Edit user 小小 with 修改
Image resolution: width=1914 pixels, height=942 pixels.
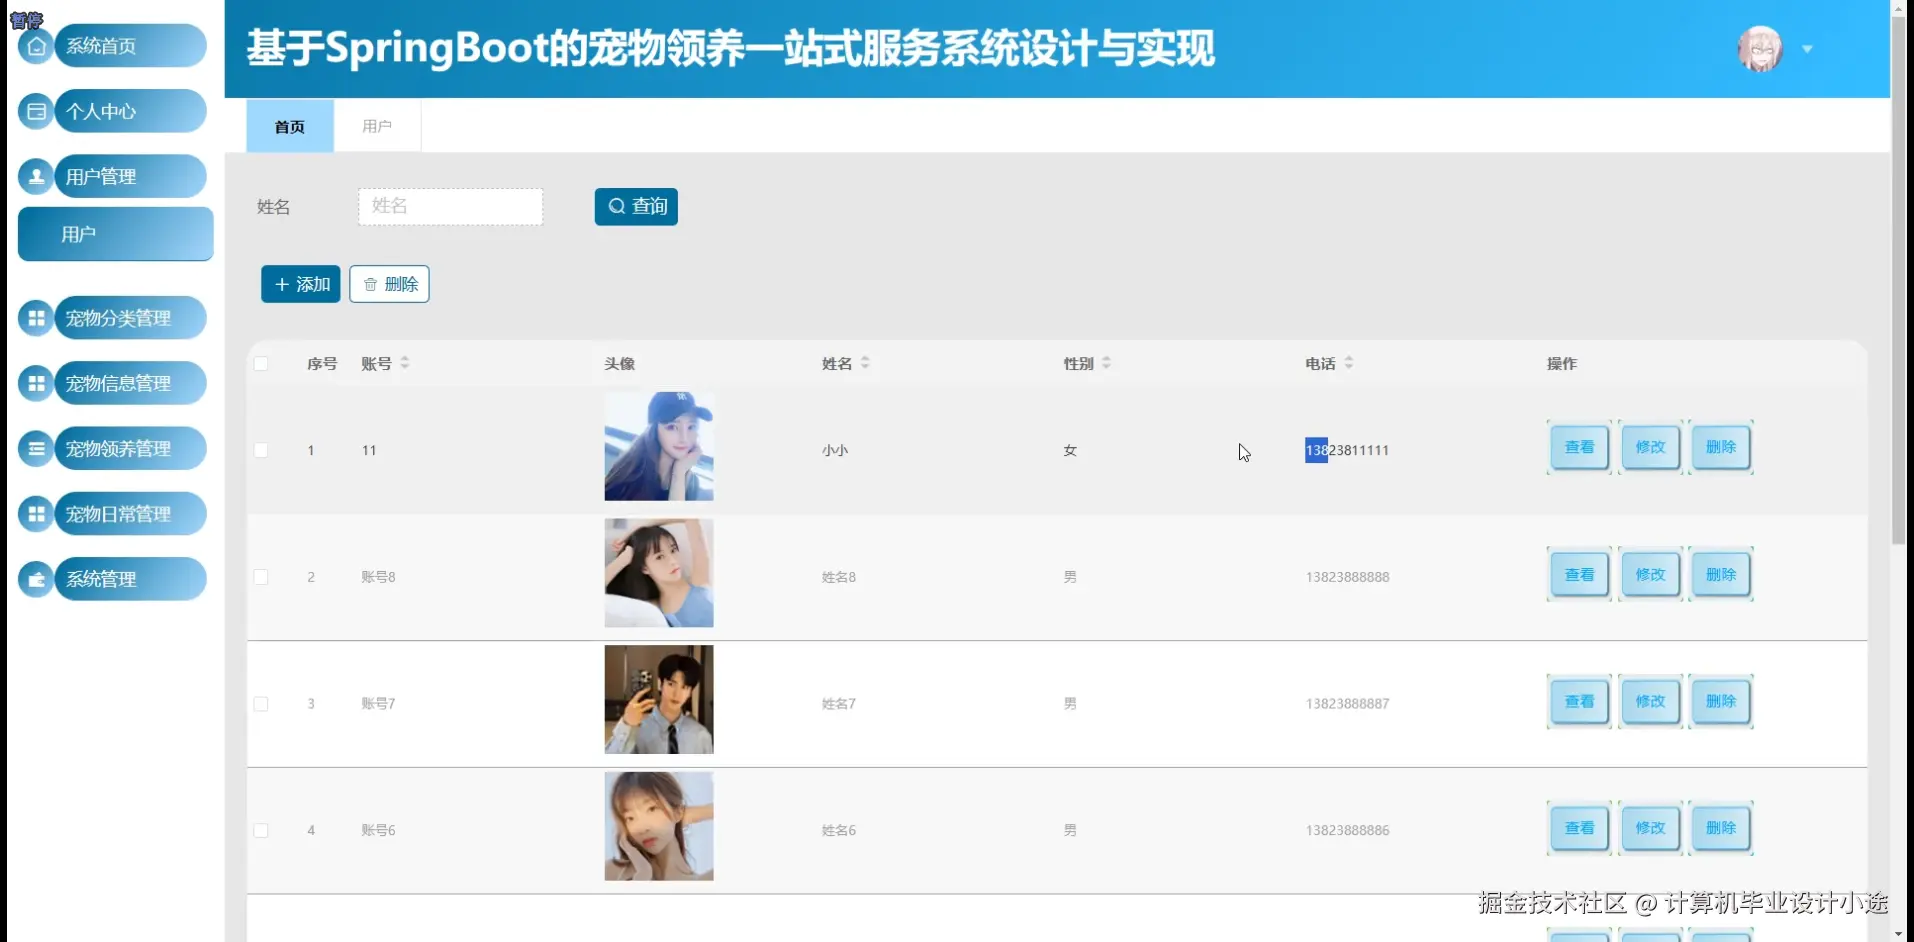pyautogui.click(x=1650, y=447)
